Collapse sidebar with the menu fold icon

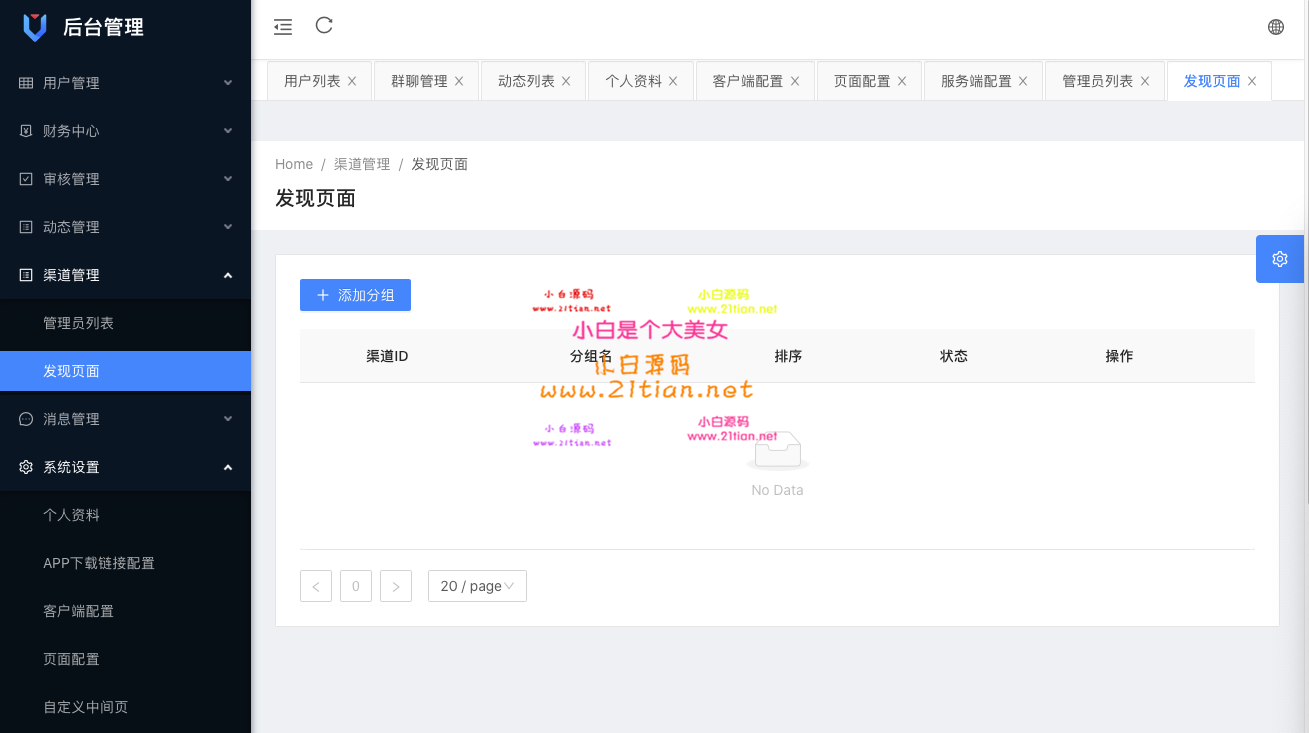pos(283,27)
